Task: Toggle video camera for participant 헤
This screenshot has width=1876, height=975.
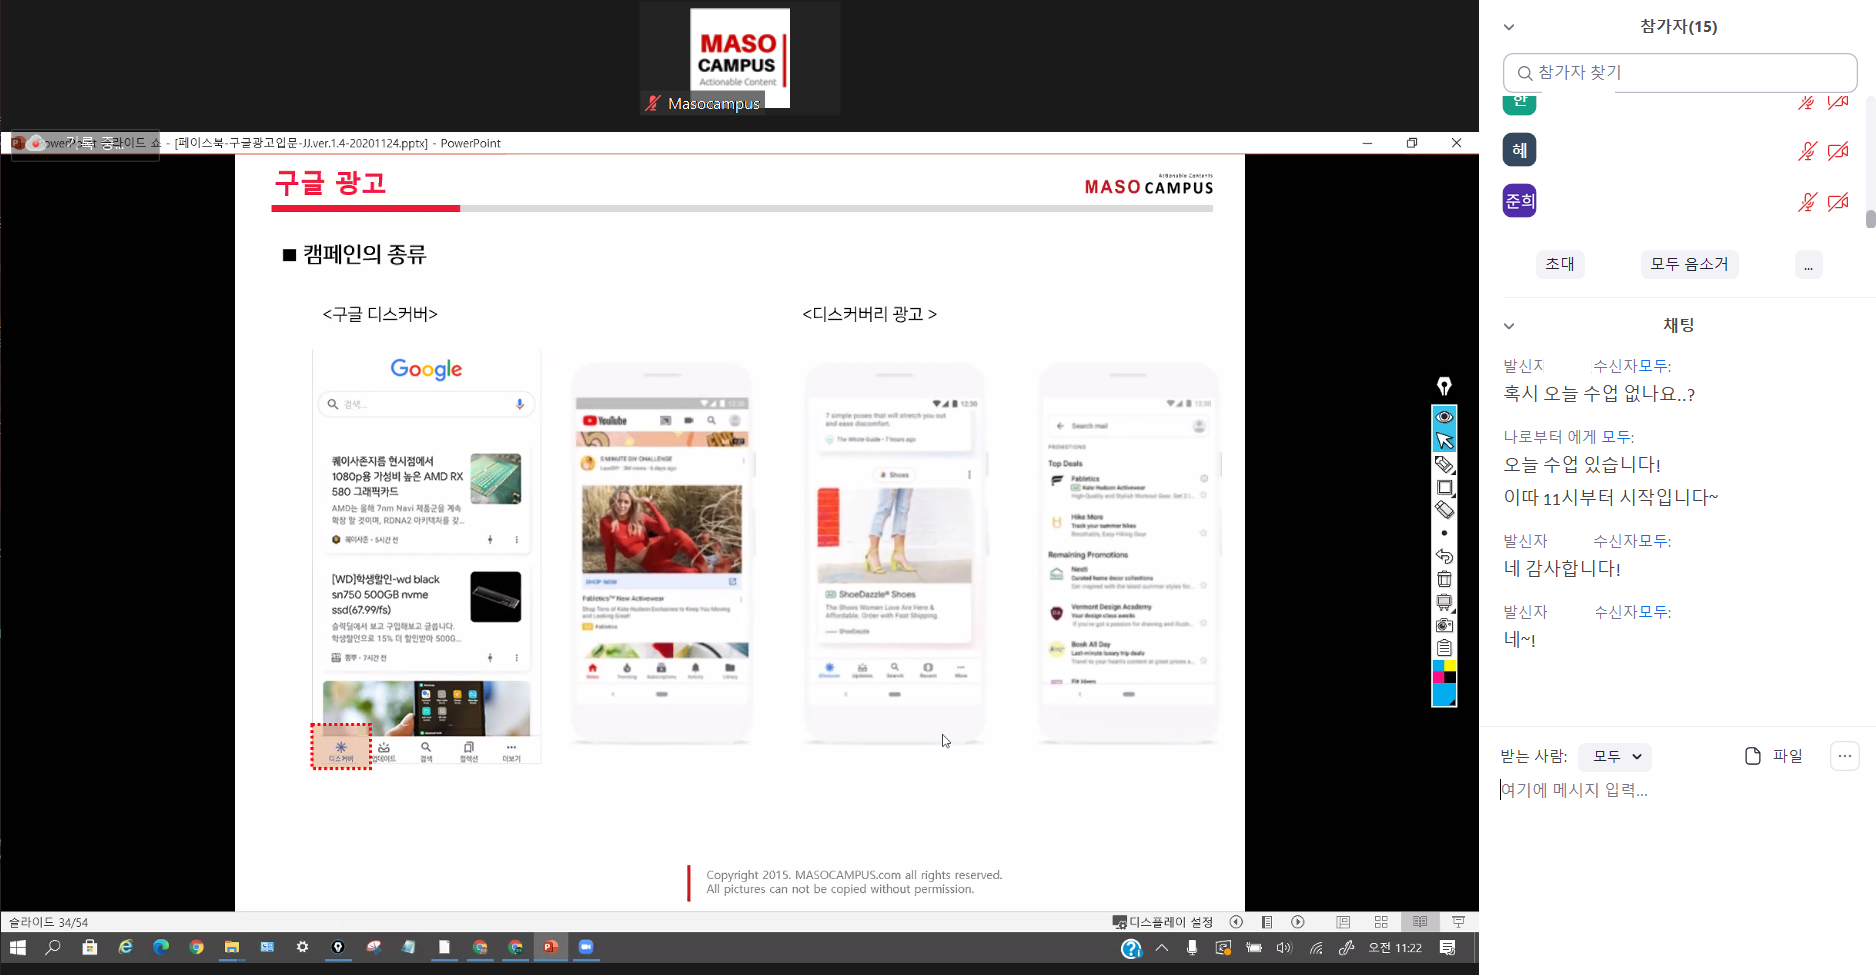Action: point(1838,151)
